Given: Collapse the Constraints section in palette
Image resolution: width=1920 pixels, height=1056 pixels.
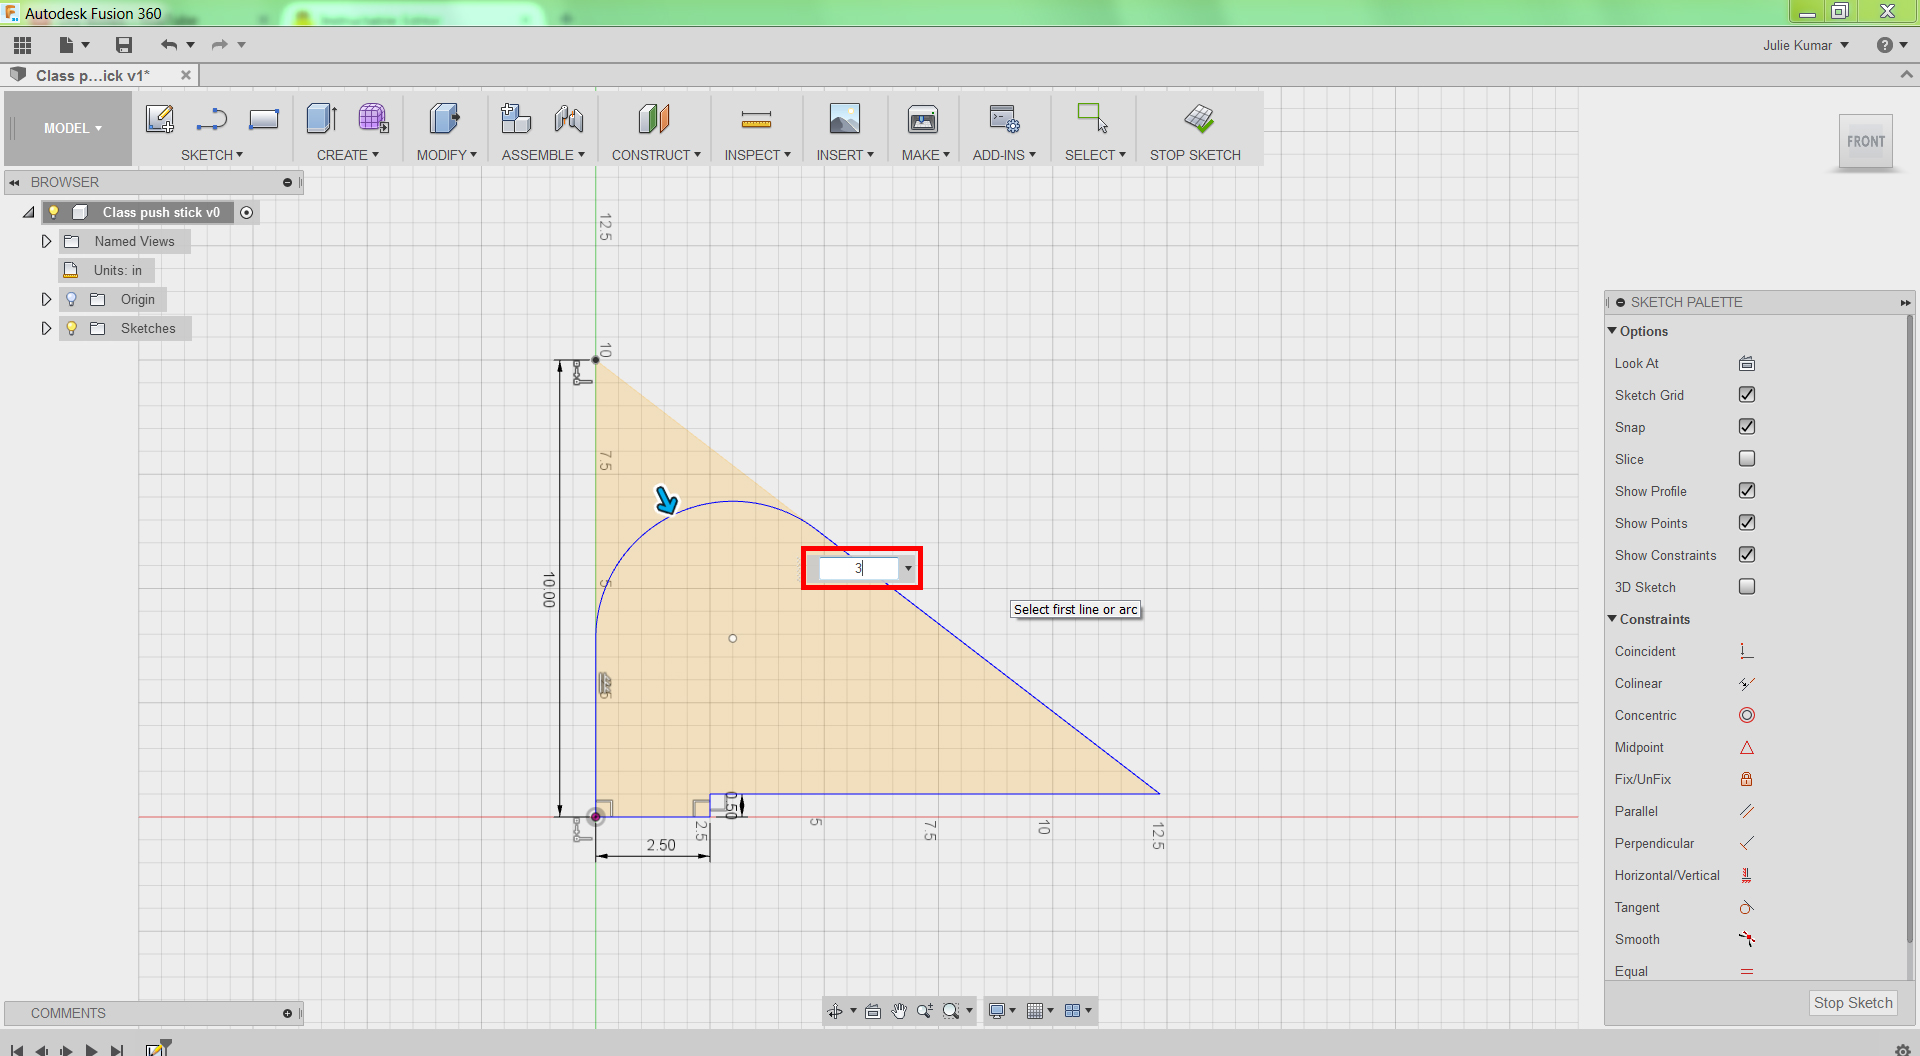Looking at the screenshot, I should [1612, 619].
